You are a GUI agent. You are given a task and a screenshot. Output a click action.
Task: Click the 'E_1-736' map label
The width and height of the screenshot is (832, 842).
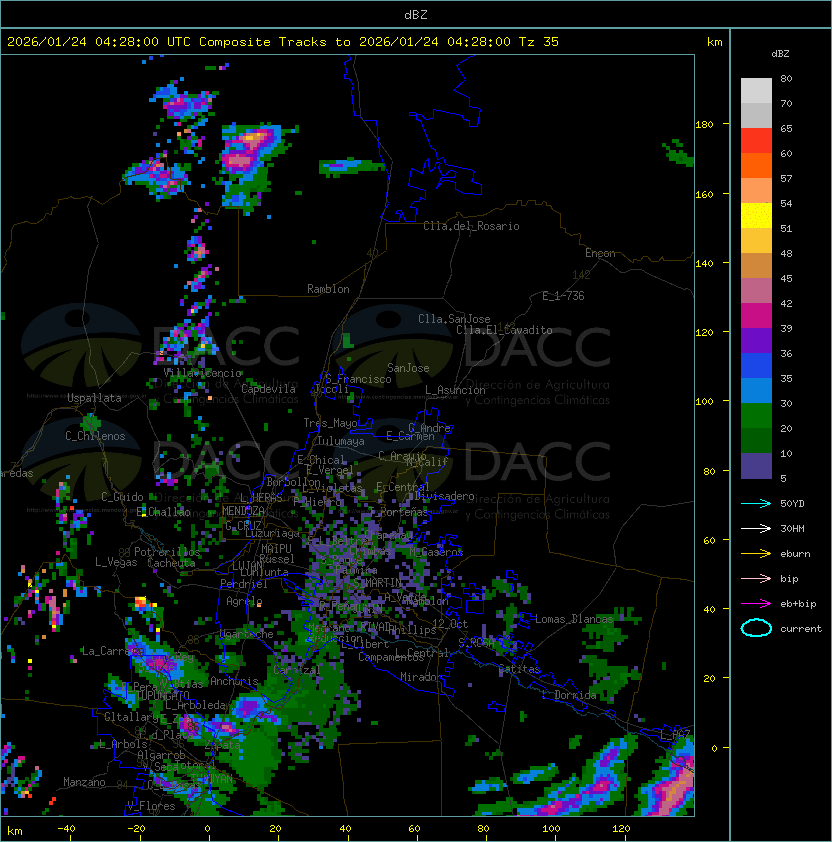pos(563,296)
